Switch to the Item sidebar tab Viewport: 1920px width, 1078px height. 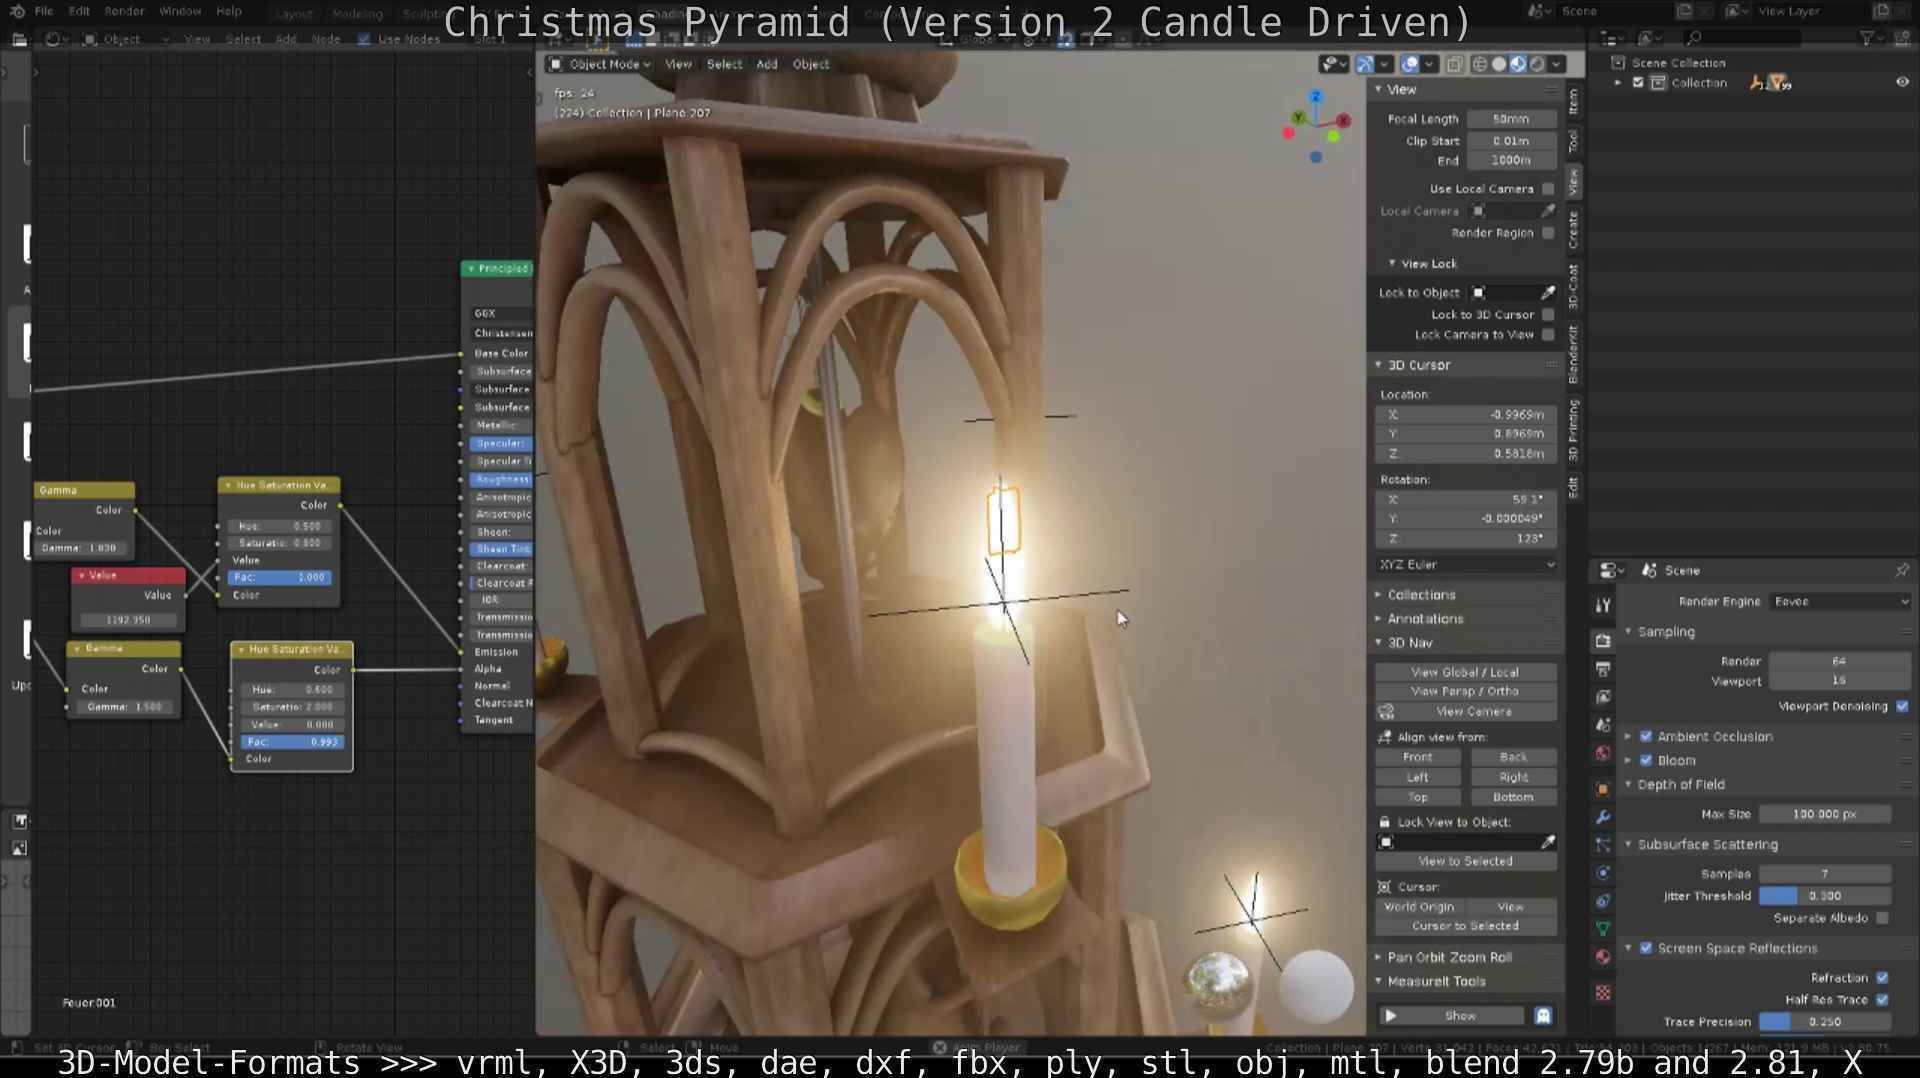1573,101
